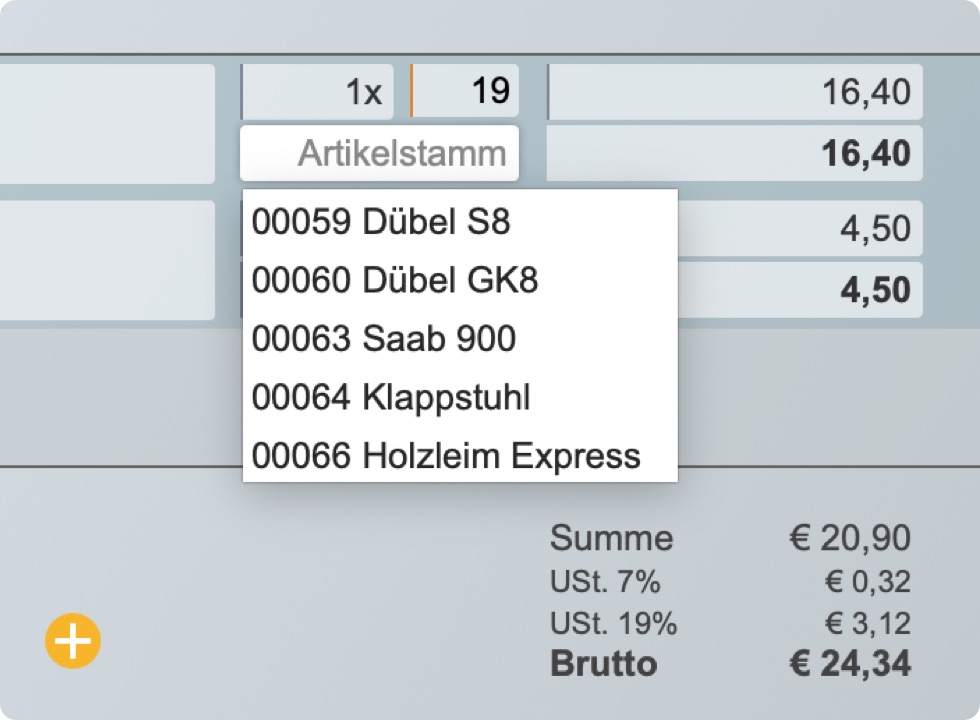Select 00059 Dübel S8 from the list
This screenshot has height=720, width=980.
[x=380, y=221]
